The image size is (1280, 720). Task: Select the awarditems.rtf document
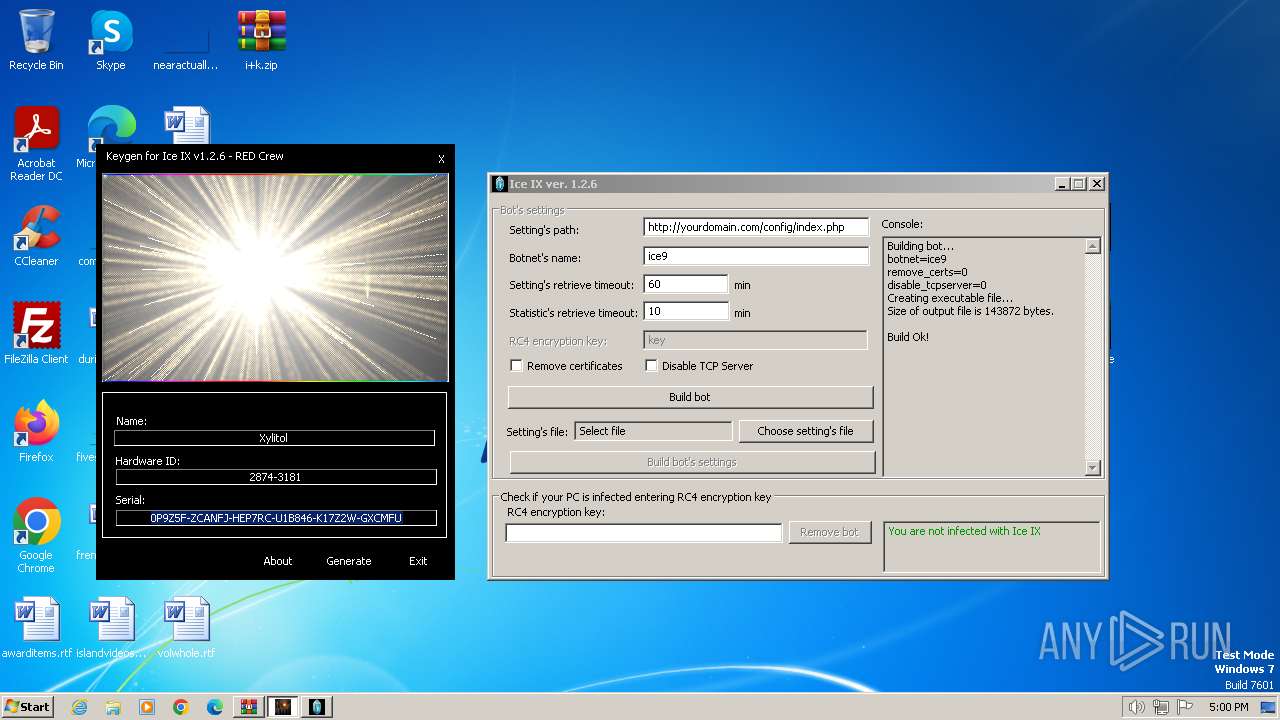[x=37, y=628]
